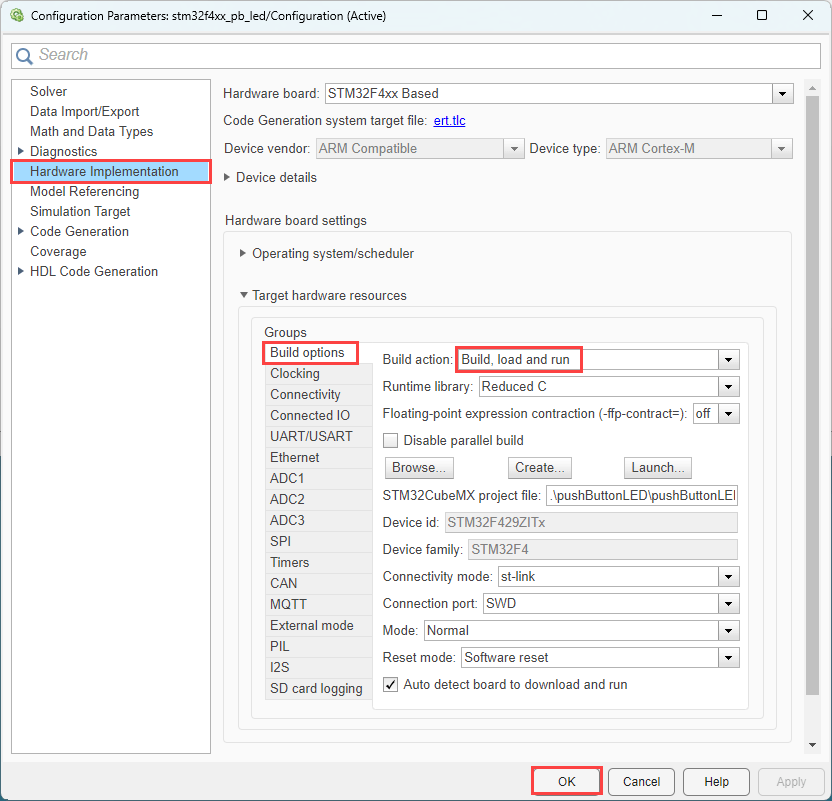Select the PIL group

click(318, 646)
